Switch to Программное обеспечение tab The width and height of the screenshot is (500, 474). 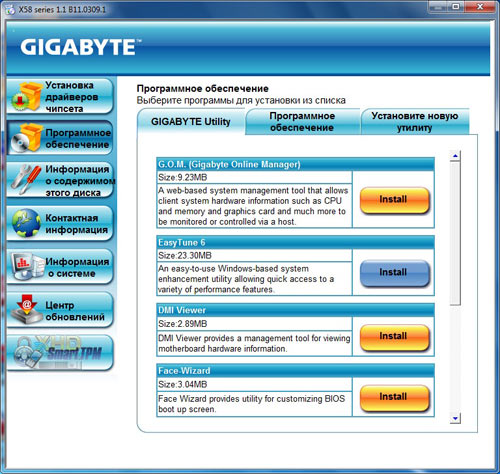[302, 122]
